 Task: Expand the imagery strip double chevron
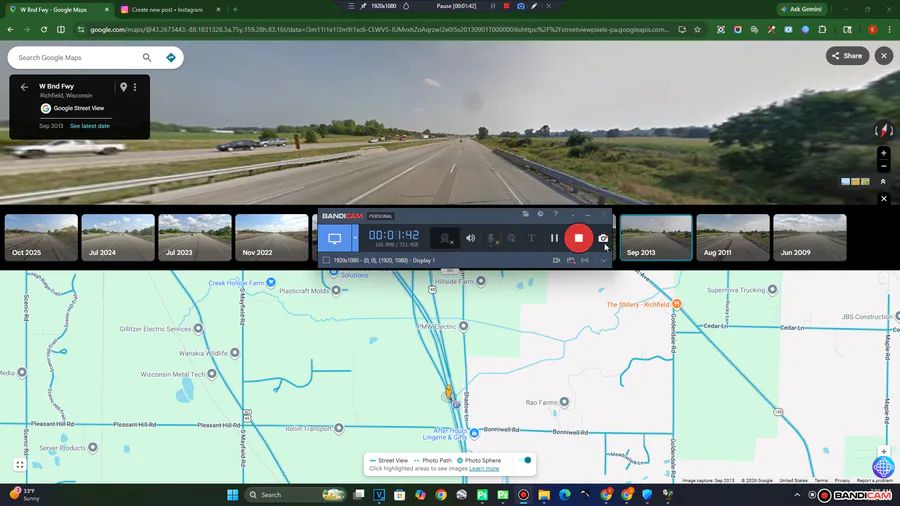883,181
